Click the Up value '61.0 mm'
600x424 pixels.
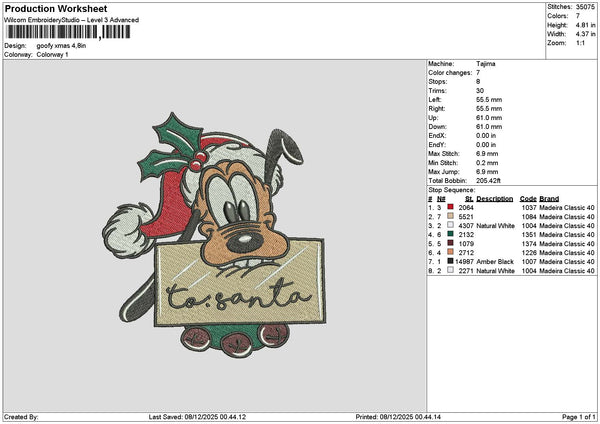[x=489, y=118]
